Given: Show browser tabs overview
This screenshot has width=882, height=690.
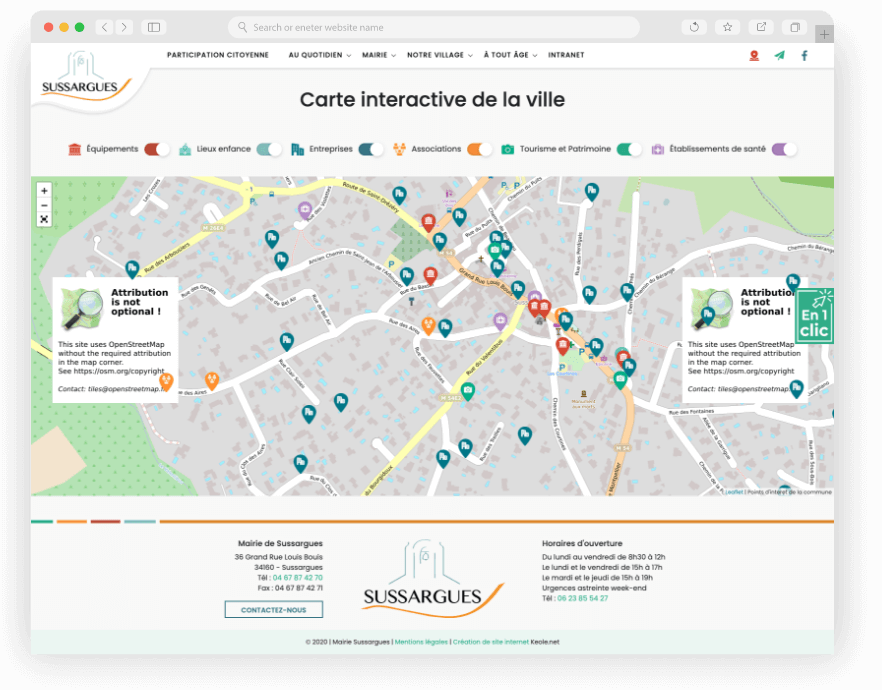Looking at the screenshot, I should click(795, 27).
